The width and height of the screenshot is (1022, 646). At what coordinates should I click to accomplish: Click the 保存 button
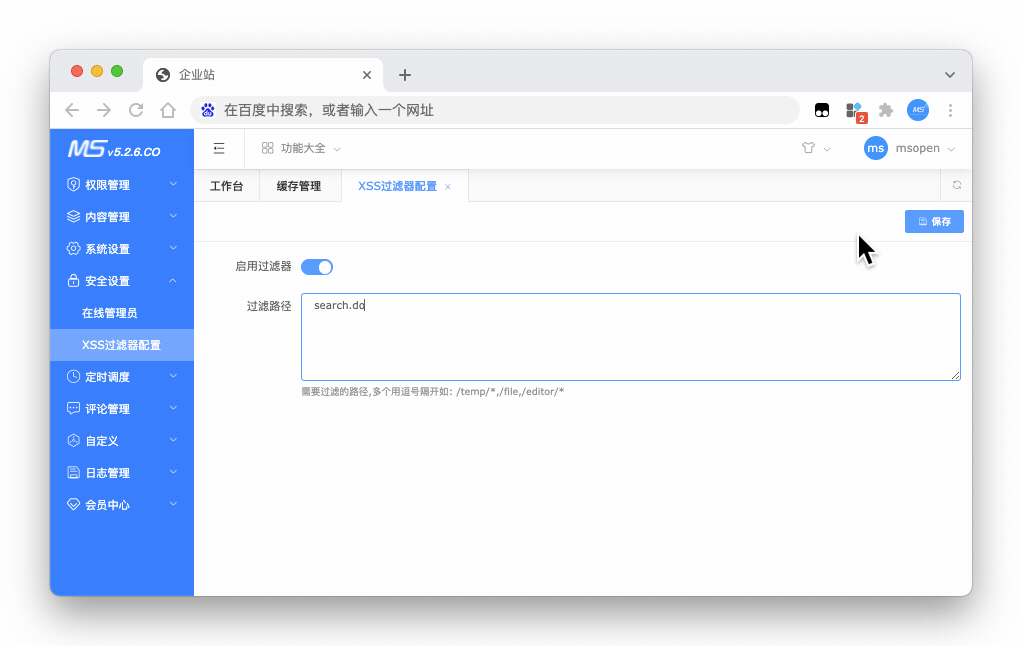click(x=934, y=222)
